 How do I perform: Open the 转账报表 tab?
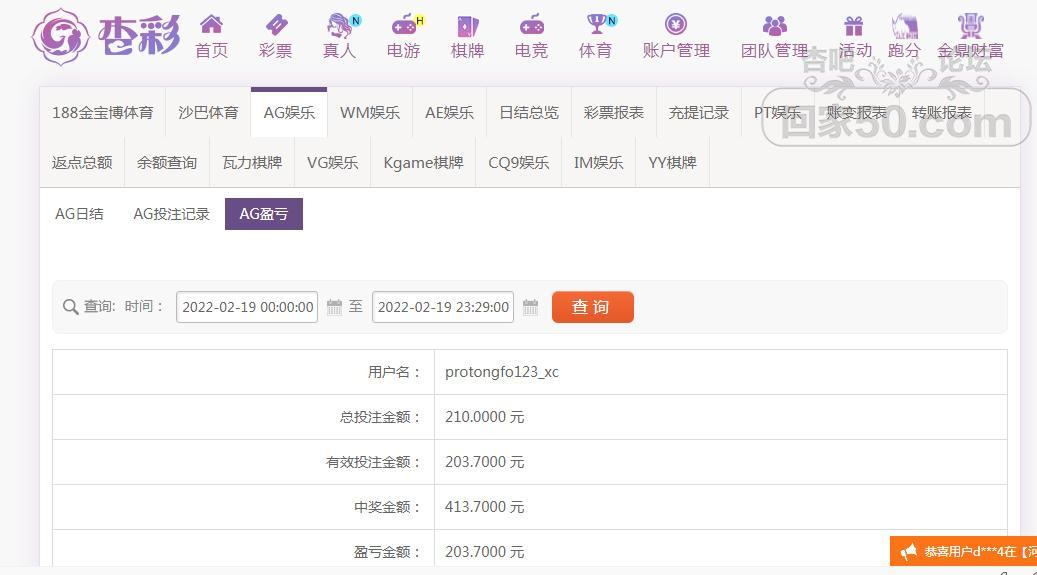[941, 112]
